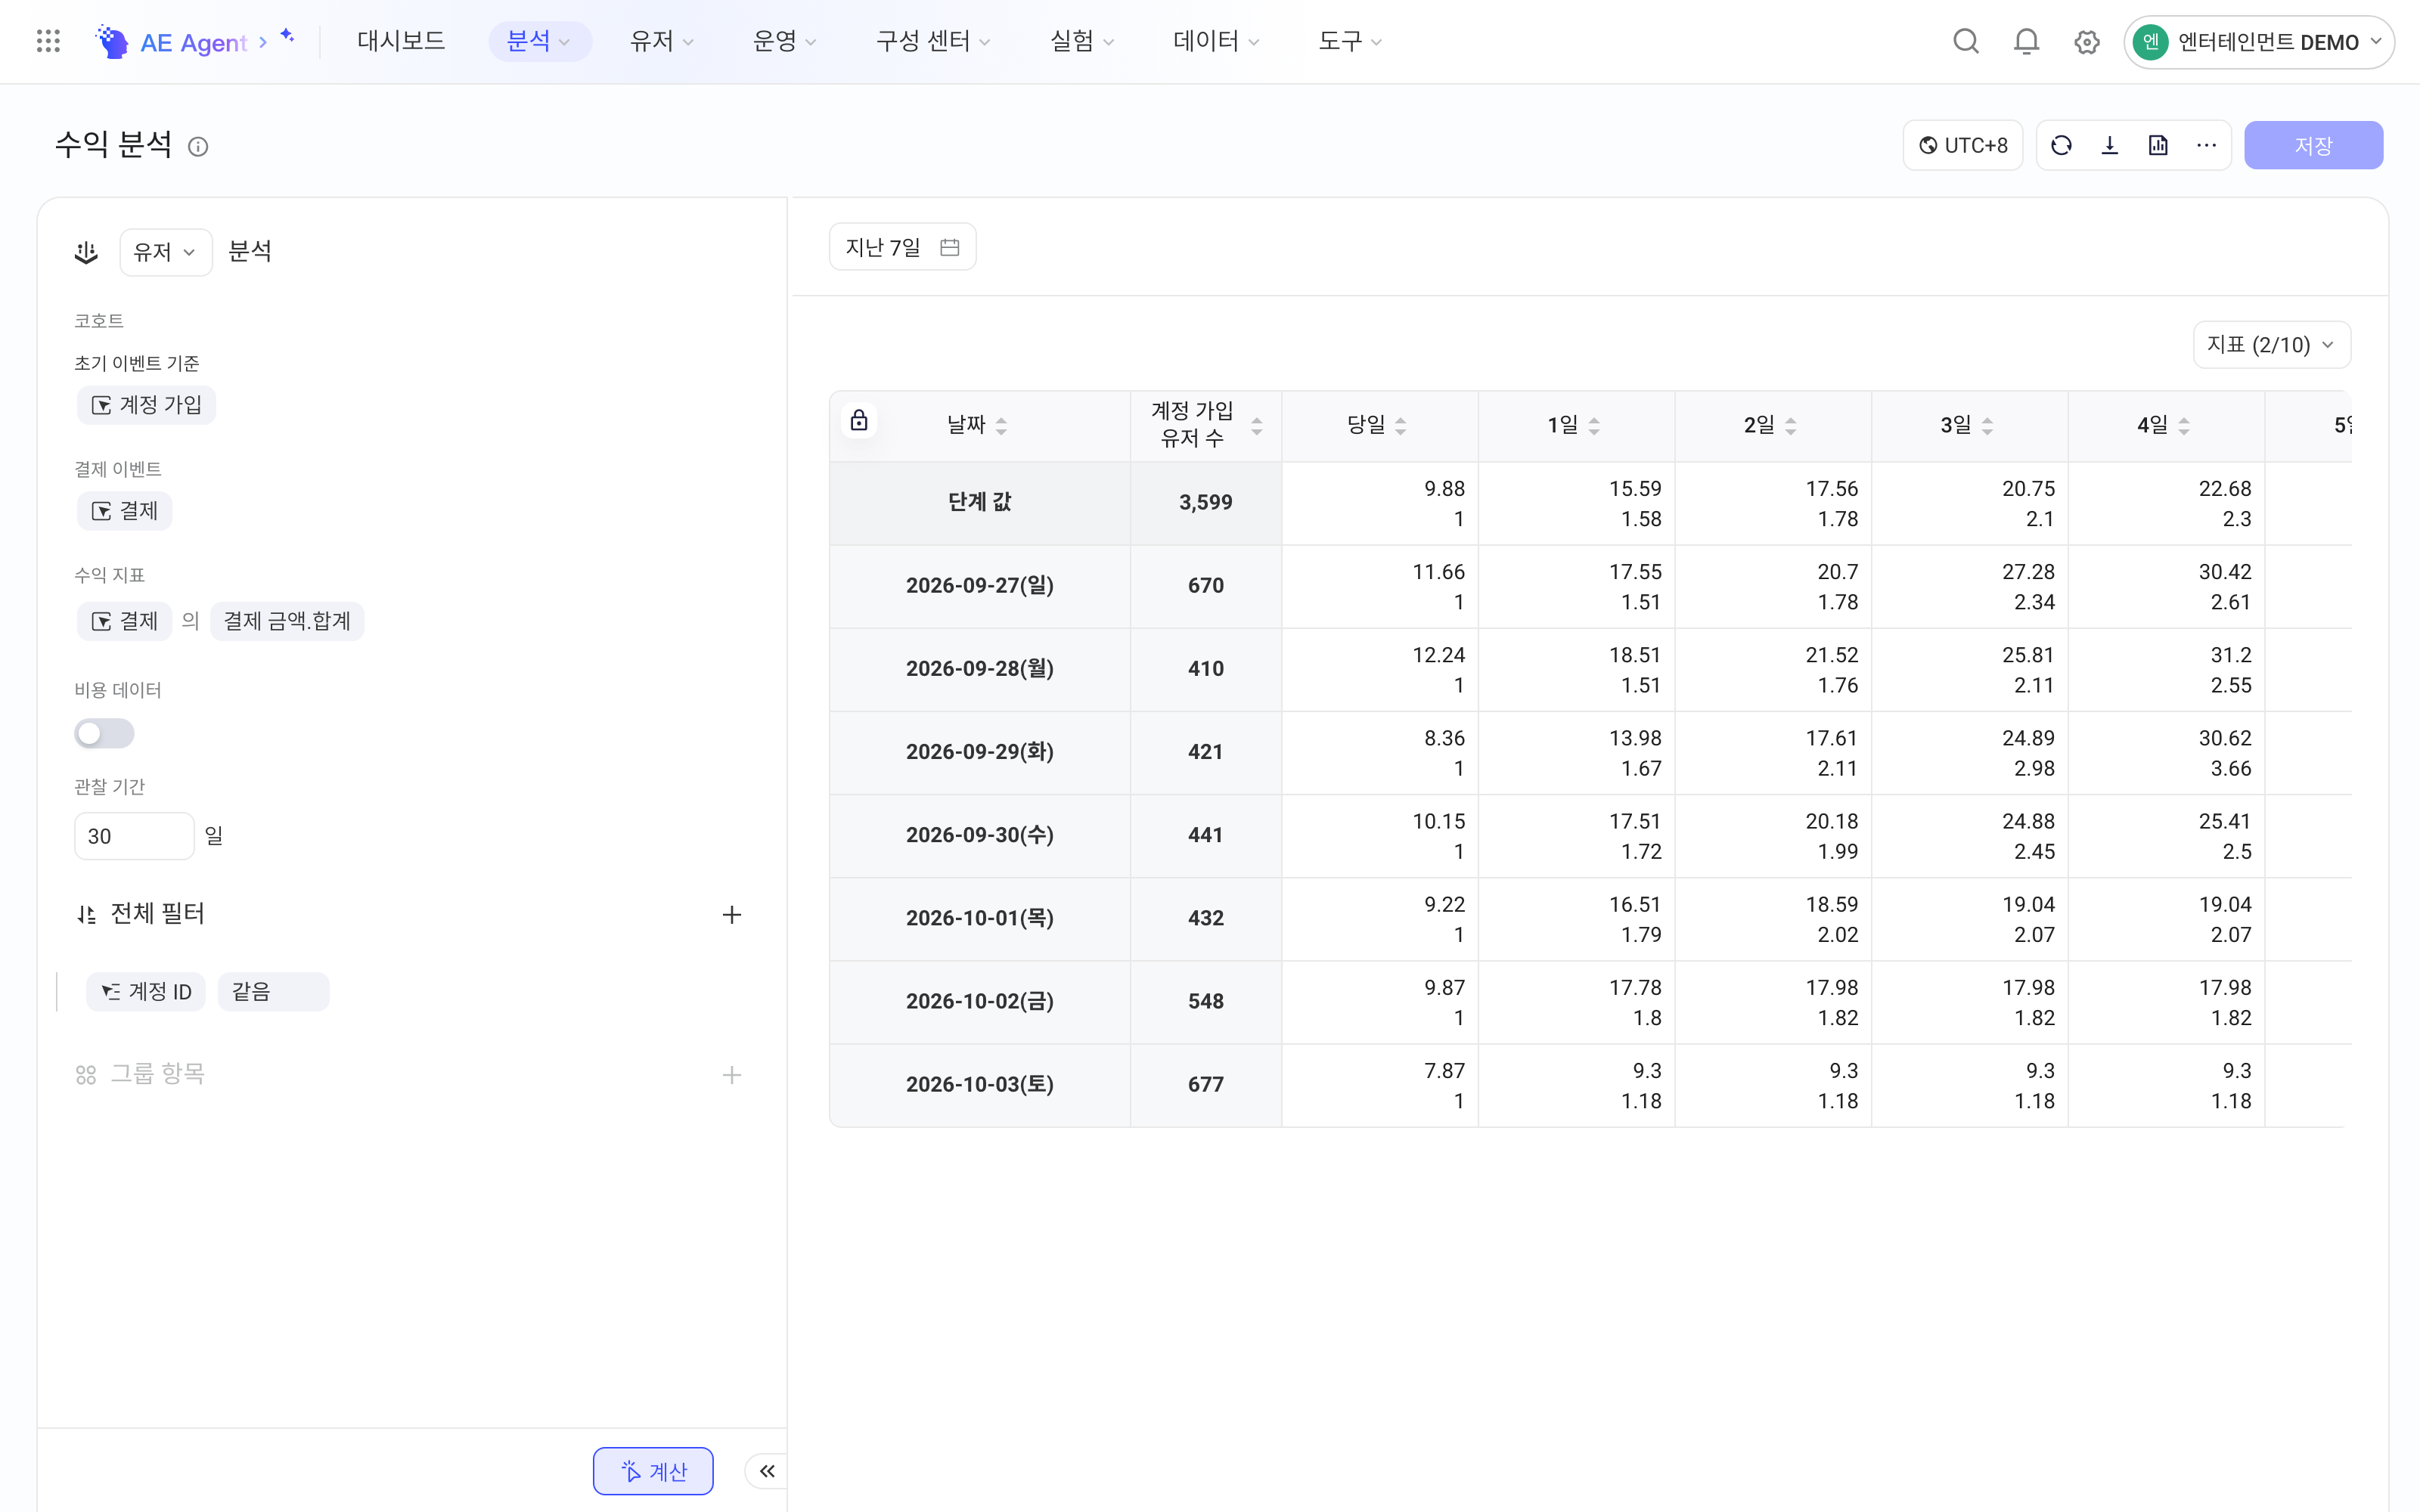Open the 결제 금액.합계 metric selector
The width and height of the screenshot is (2420, 1512).
click(x=287, y=621)
